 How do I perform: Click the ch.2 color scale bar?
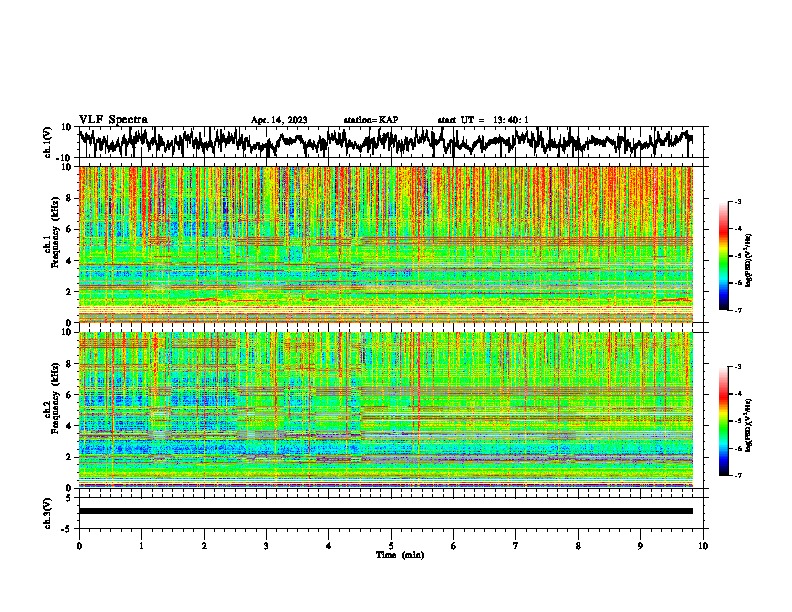coord(723,421)
